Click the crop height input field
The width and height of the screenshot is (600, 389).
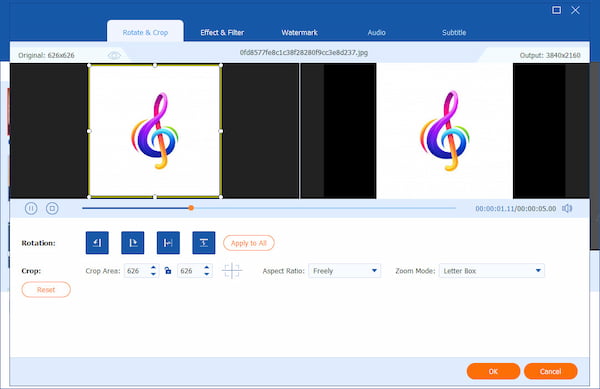point(190,271)
